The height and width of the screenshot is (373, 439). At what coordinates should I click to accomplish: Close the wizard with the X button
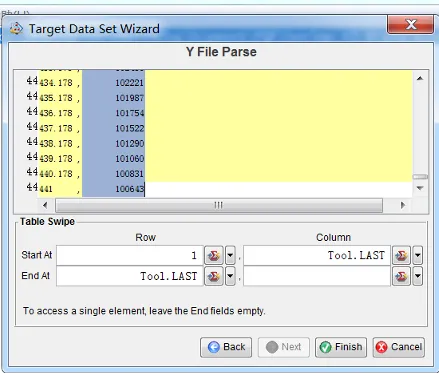(x=411, y=24)
